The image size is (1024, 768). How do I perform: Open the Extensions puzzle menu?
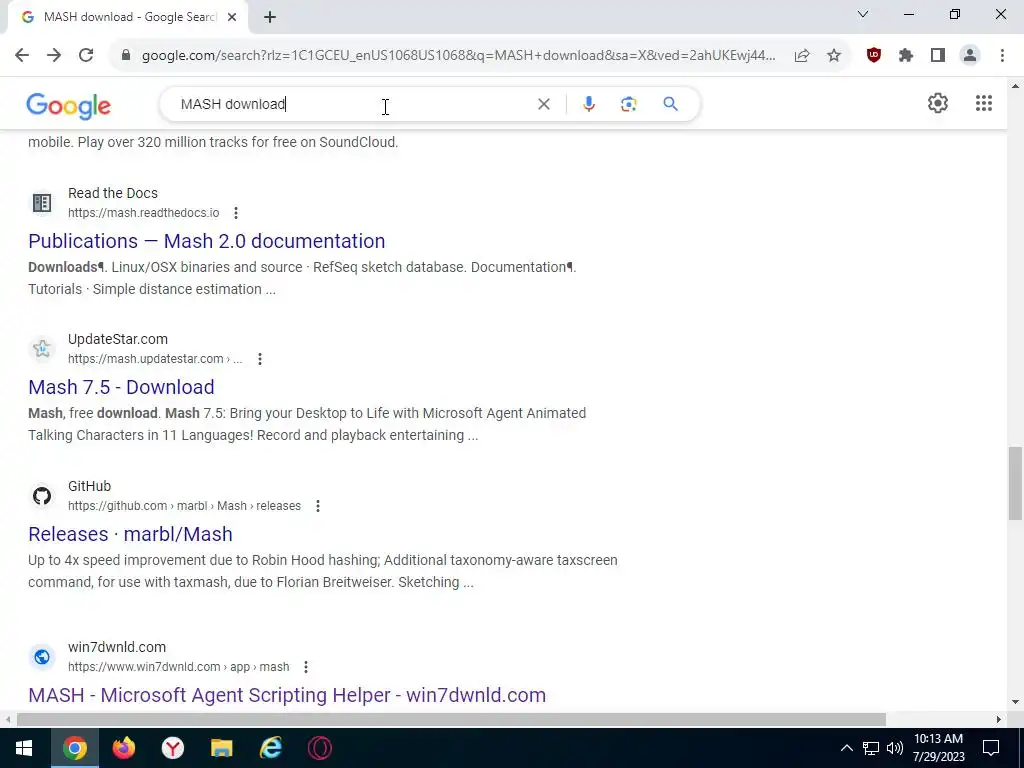tap(906, 56)
